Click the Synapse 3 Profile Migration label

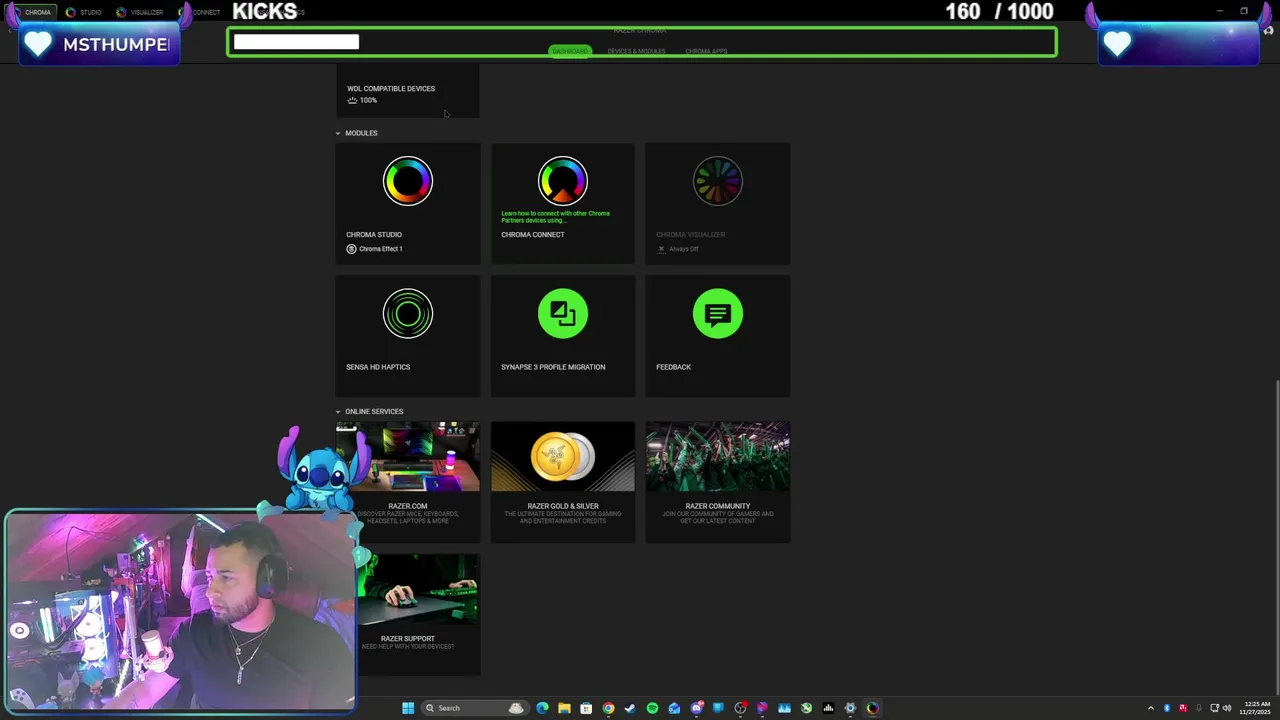click(553, 367)
